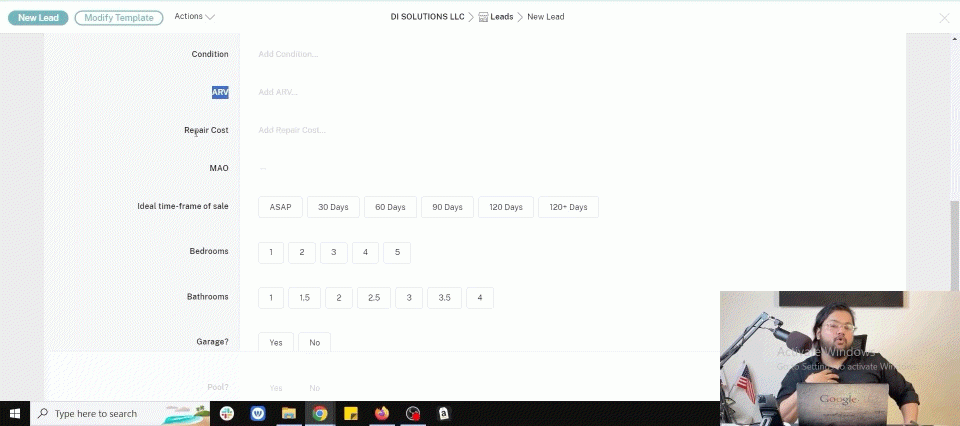Image resolution: width=960 pixels, height=426 pixels.
Task: Open the Leads breadcrumb link
Action: pos(501,17)
